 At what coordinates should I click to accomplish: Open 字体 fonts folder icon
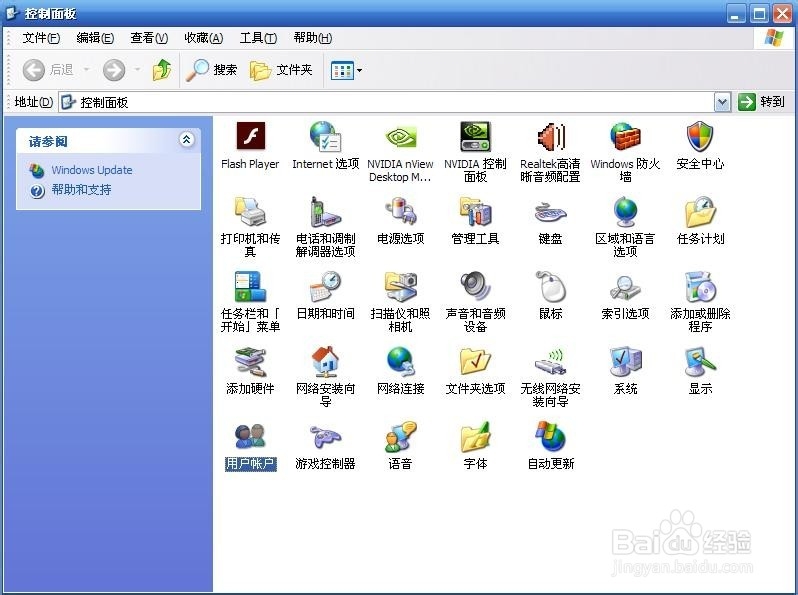[x=475, y=437]
